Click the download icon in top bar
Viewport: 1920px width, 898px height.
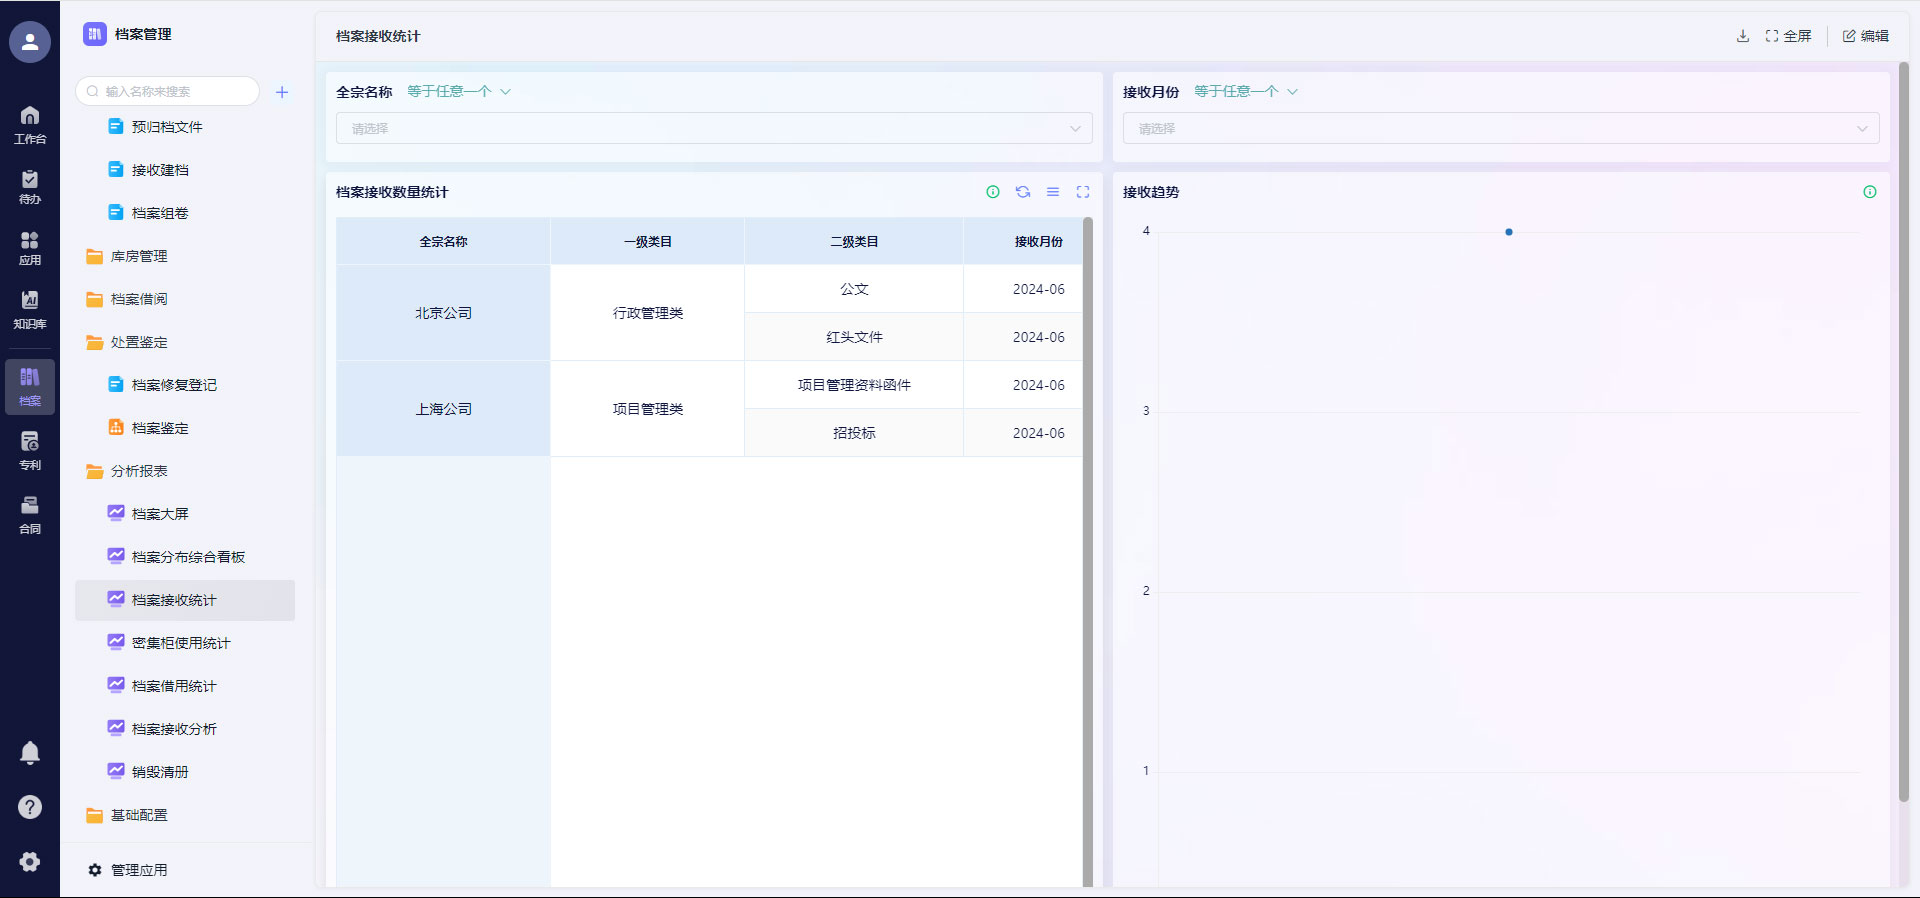point(1742,36)
